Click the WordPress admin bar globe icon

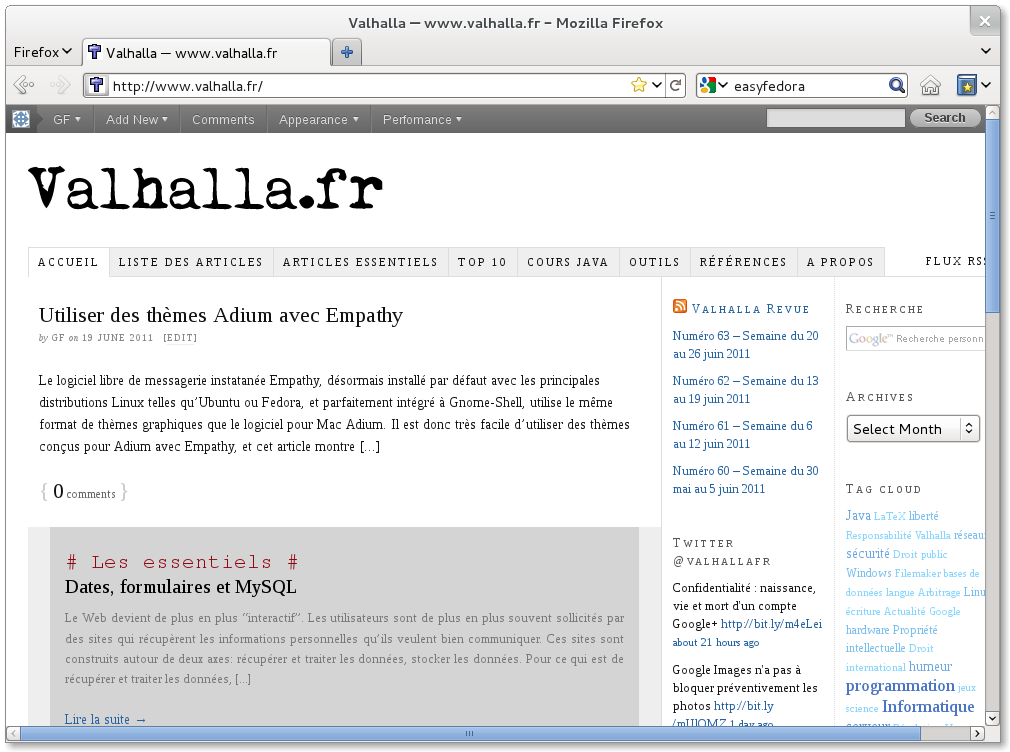[21, 119]
